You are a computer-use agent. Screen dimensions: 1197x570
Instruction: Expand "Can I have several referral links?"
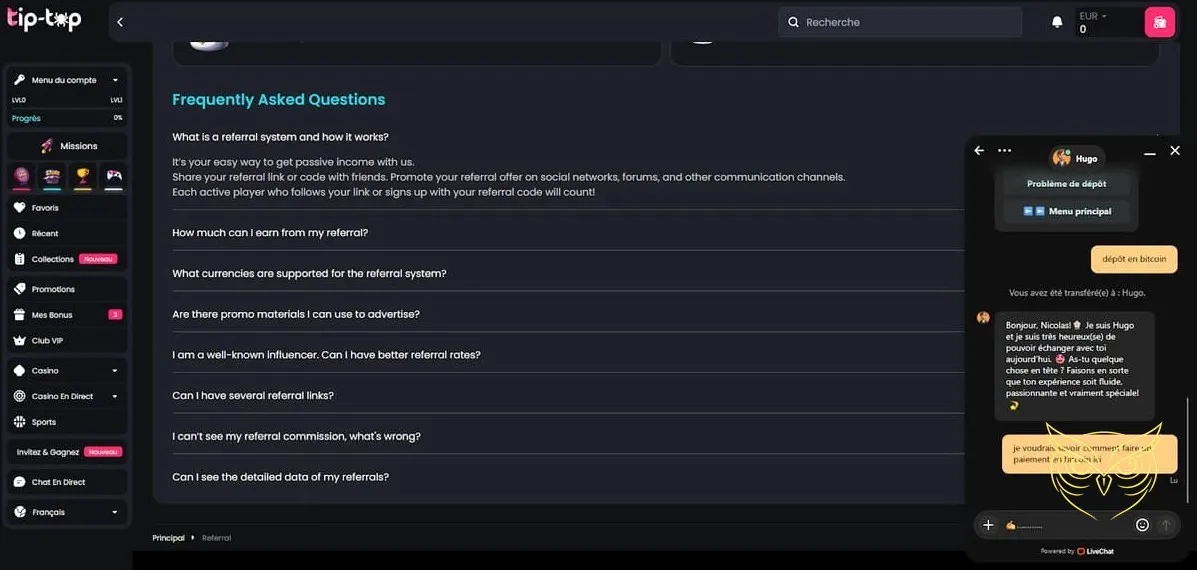pyautogui.click(x=253, y=395)
